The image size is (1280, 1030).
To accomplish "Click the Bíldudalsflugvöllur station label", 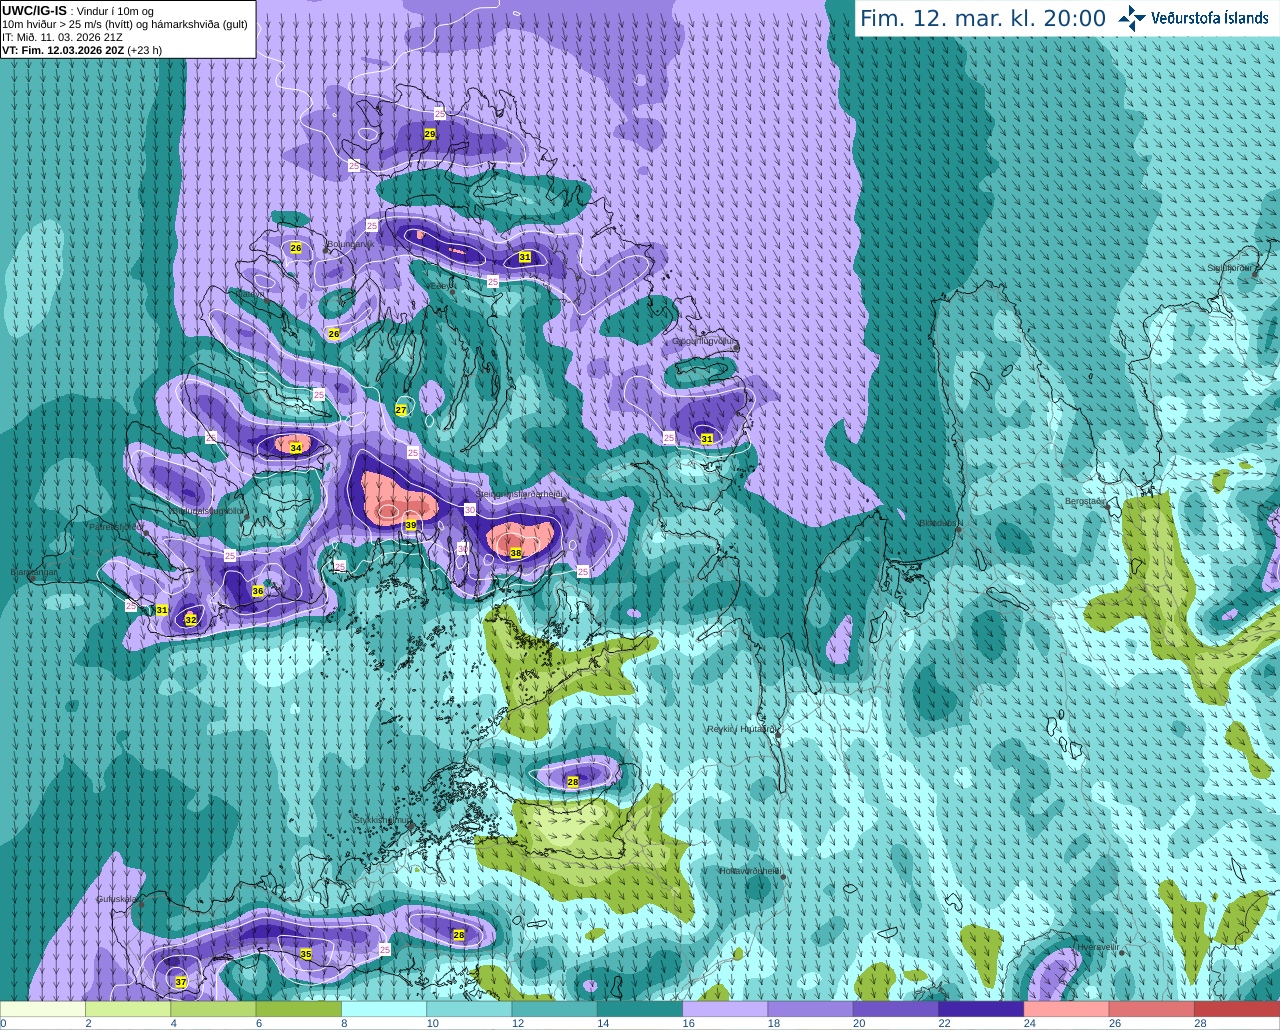I will click(207, 510).
